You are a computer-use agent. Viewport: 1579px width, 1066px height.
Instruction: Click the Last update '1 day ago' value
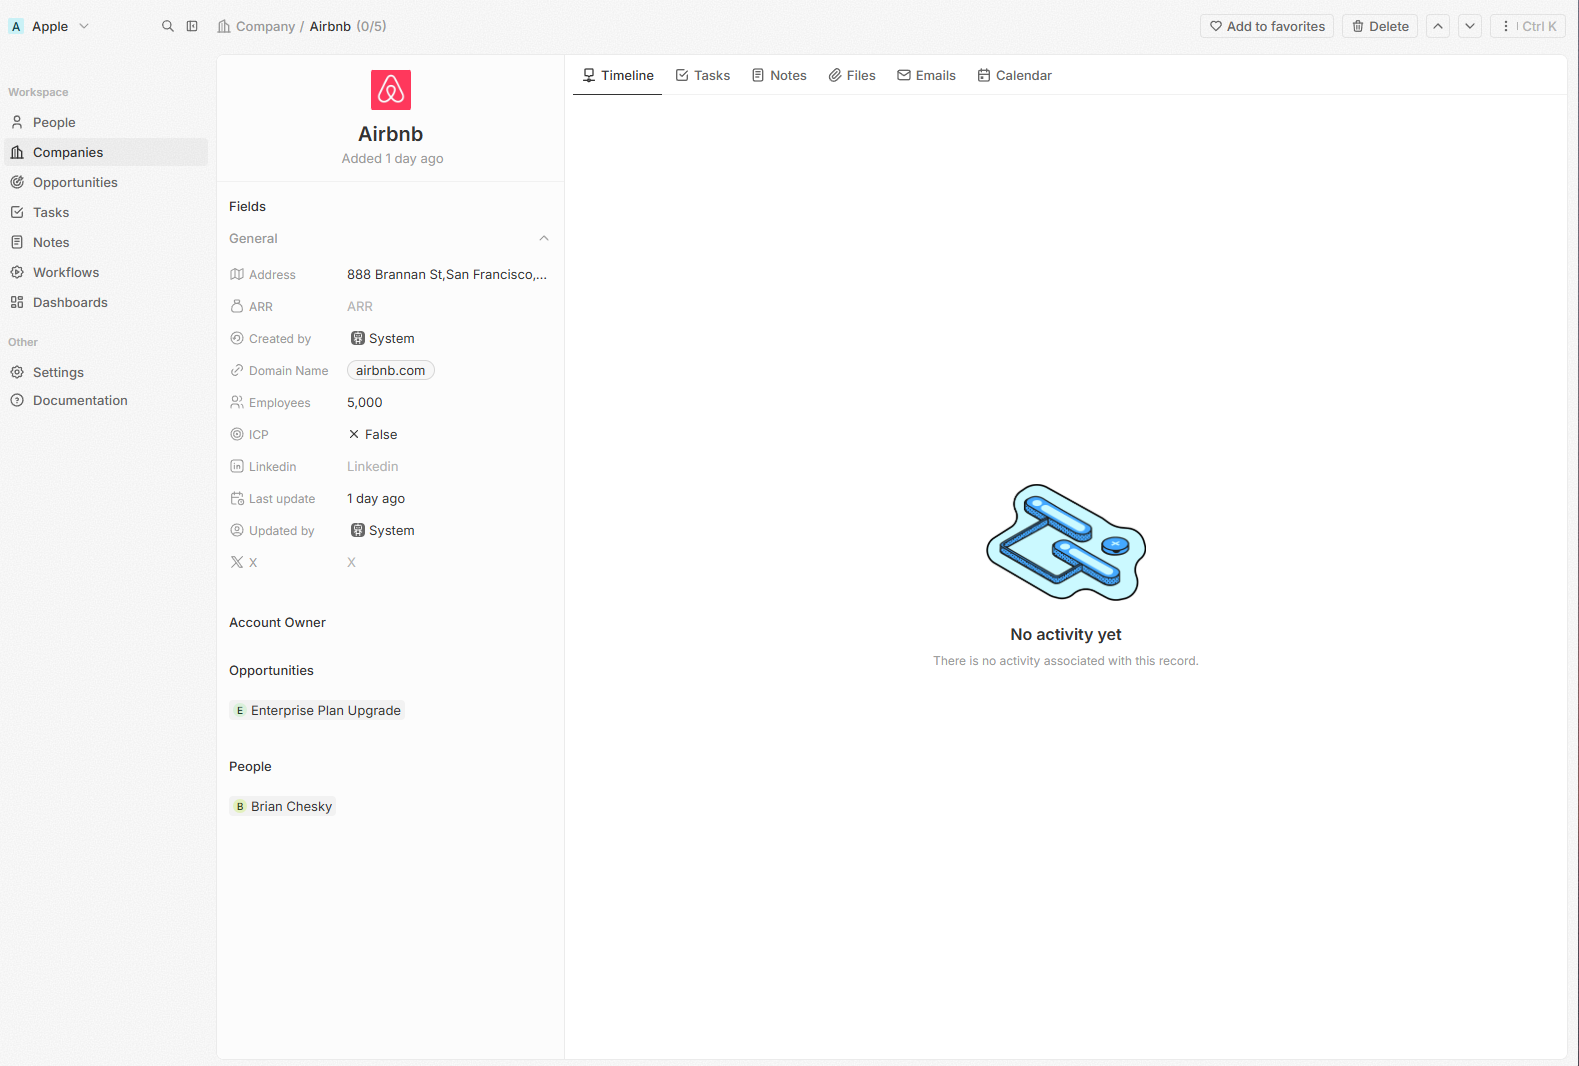coord(376,498)
